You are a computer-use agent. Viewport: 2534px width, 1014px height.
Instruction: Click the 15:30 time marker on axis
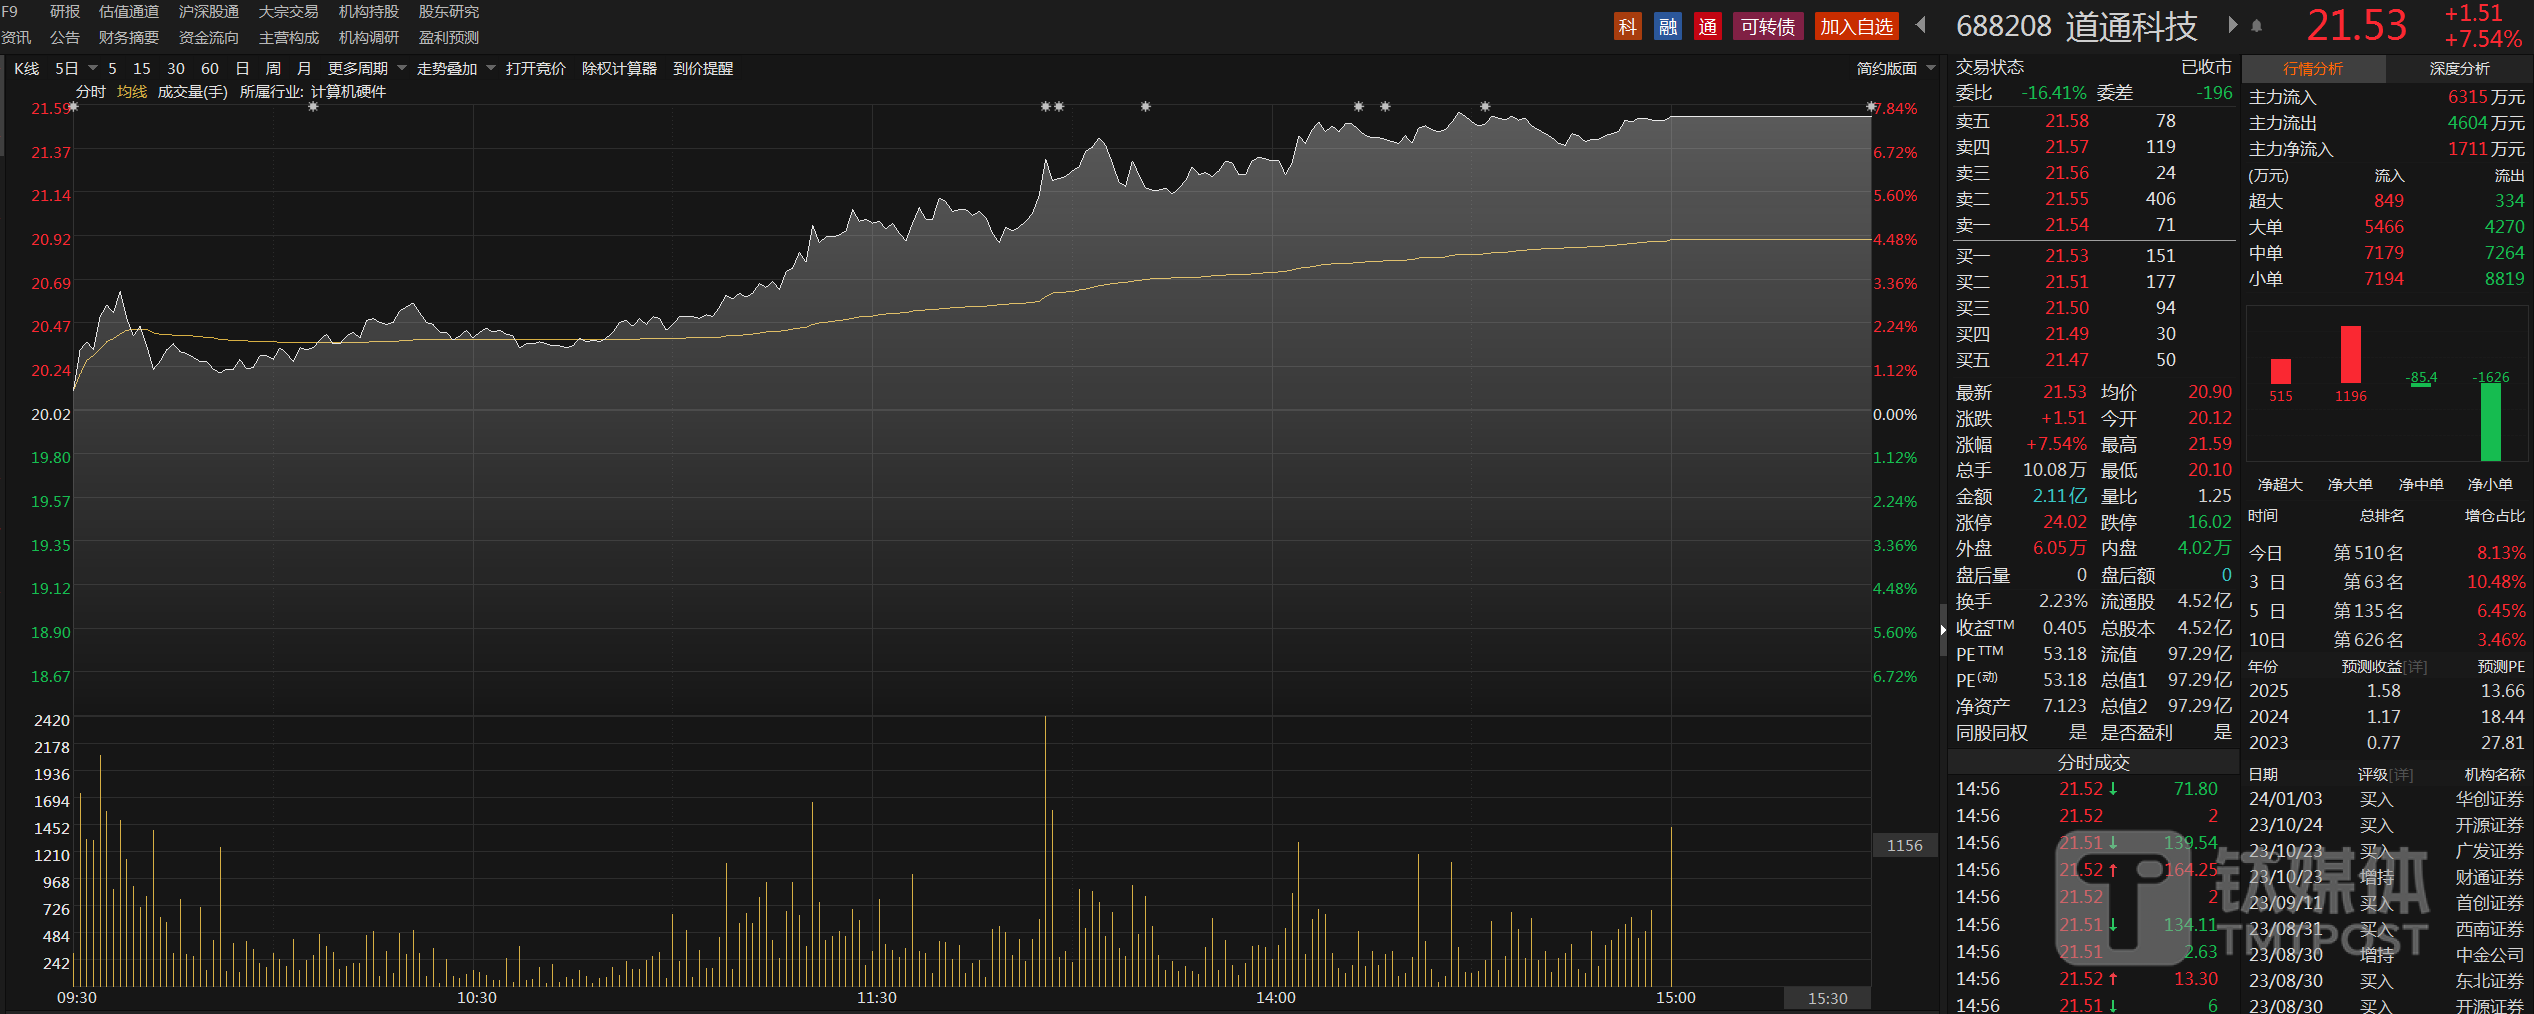pyautogui.click(x=1827, y=998)
